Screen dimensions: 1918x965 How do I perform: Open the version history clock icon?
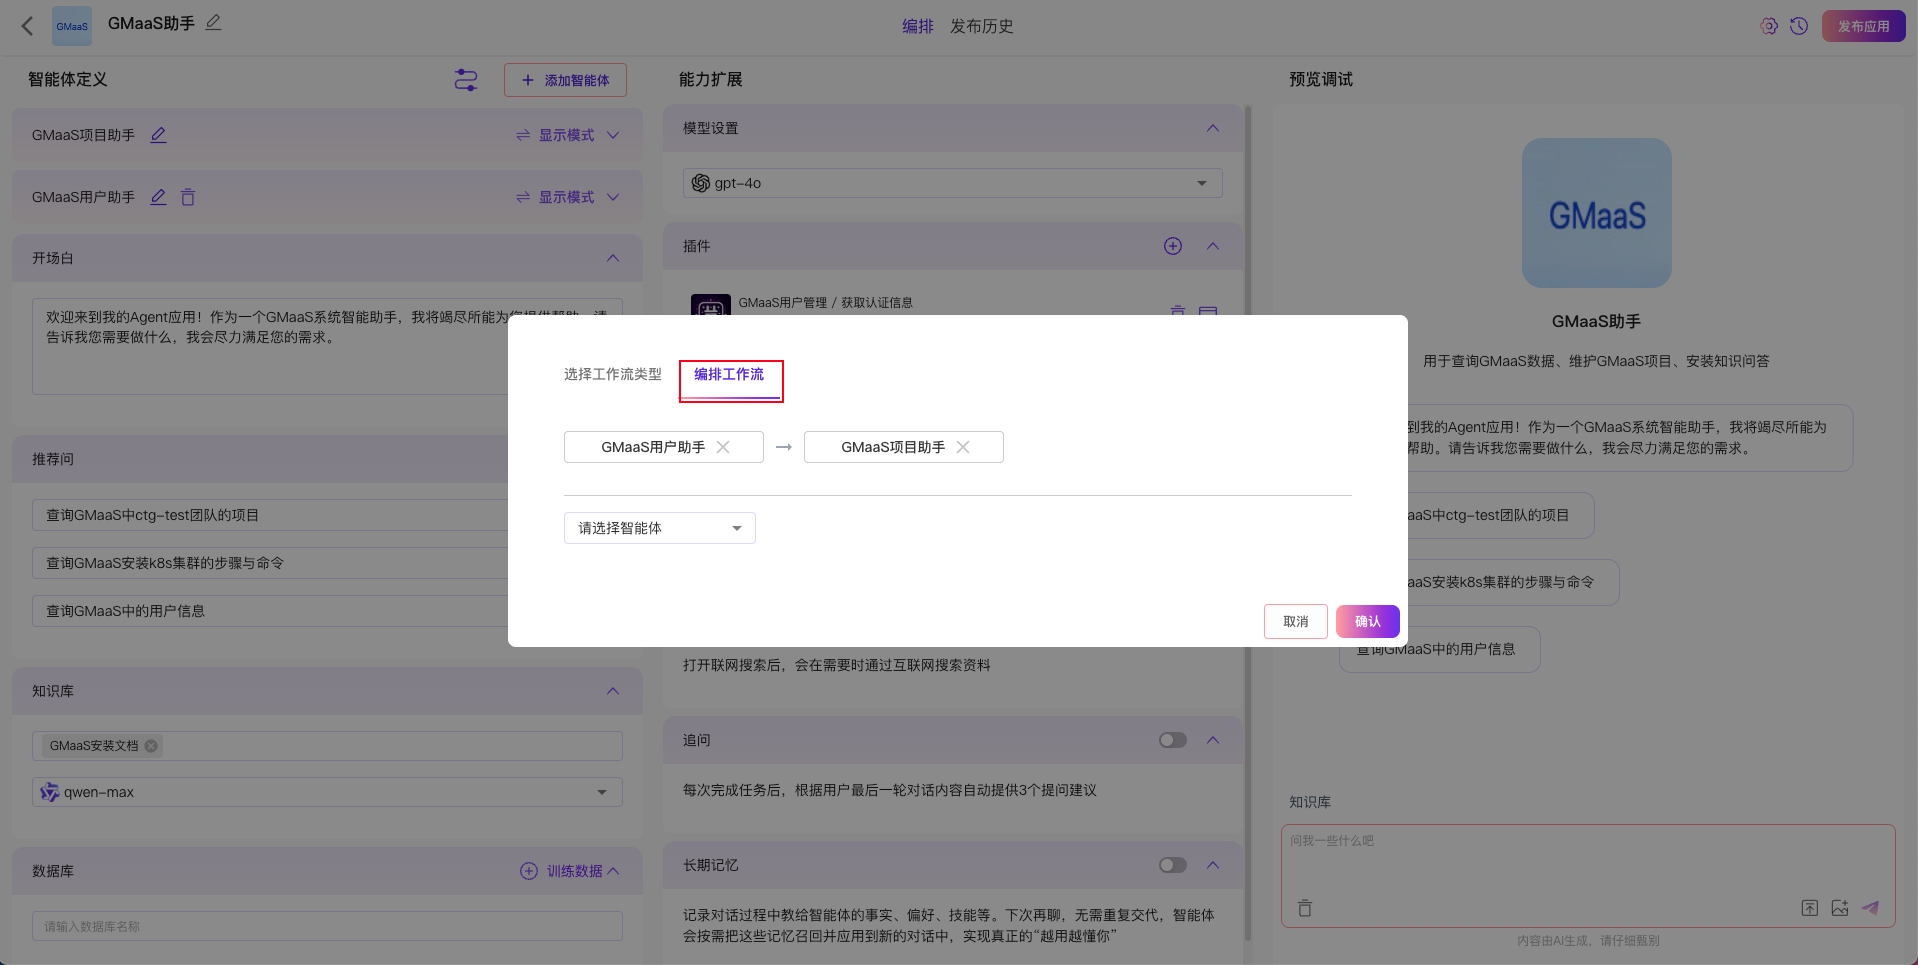click(1799, 26)
